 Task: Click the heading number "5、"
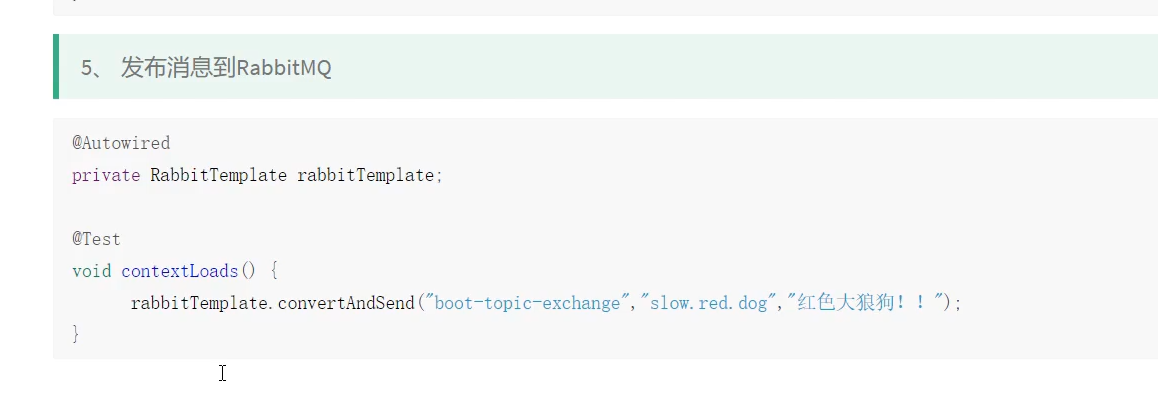93,68
